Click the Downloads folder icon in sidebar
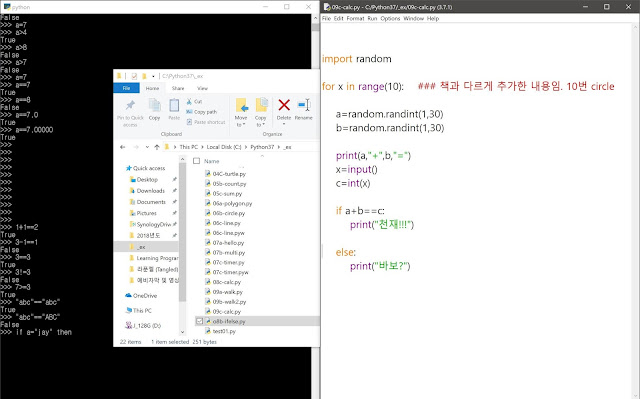640x399 pixels. (x=132, y=191)
